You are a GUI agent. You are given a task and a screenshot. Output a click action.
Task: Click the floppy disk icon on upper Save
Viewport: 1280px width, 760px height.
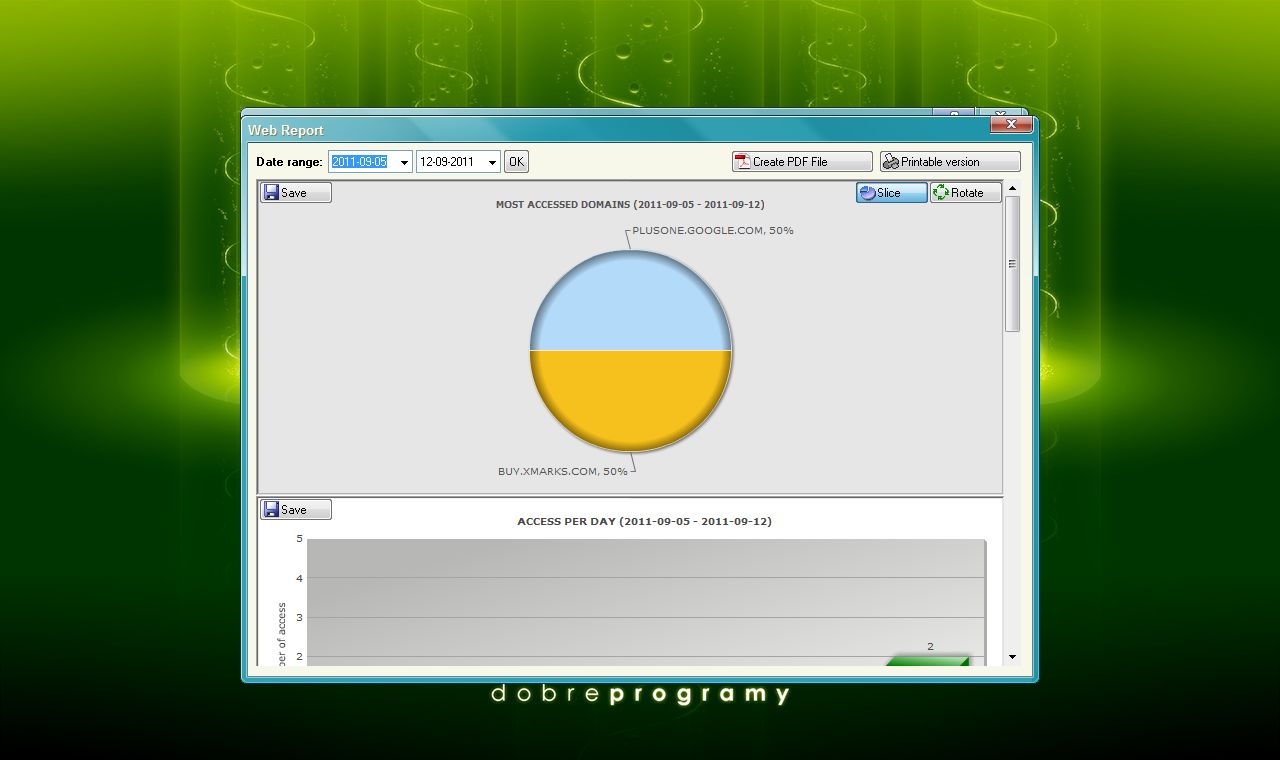[x=271, y=193]
